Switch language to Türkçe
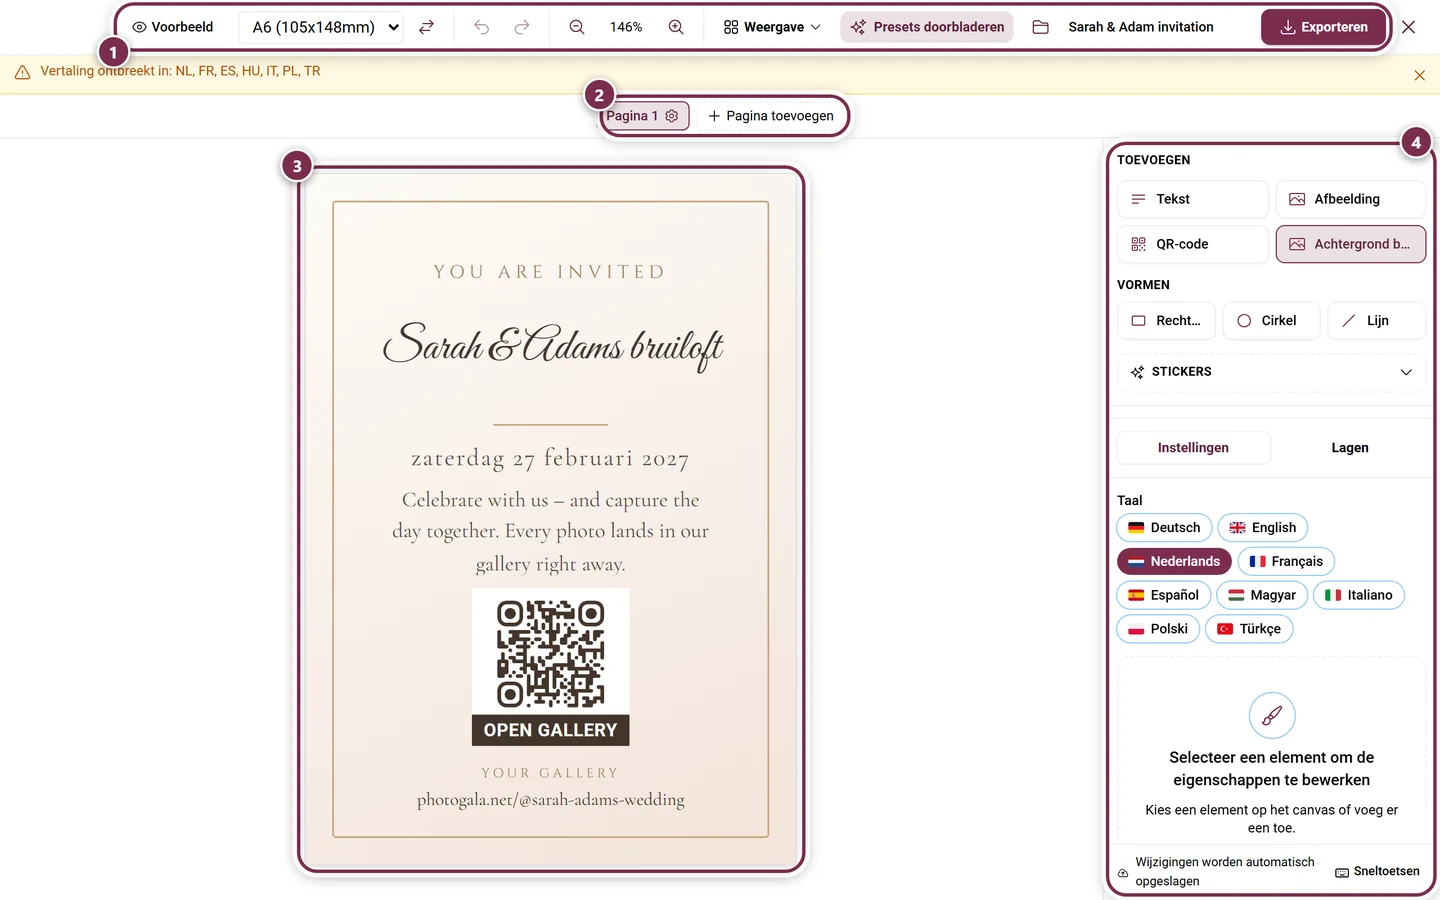Viewport: 1440px width, 900px height. pyautogui.click(x=1249, y=629)
